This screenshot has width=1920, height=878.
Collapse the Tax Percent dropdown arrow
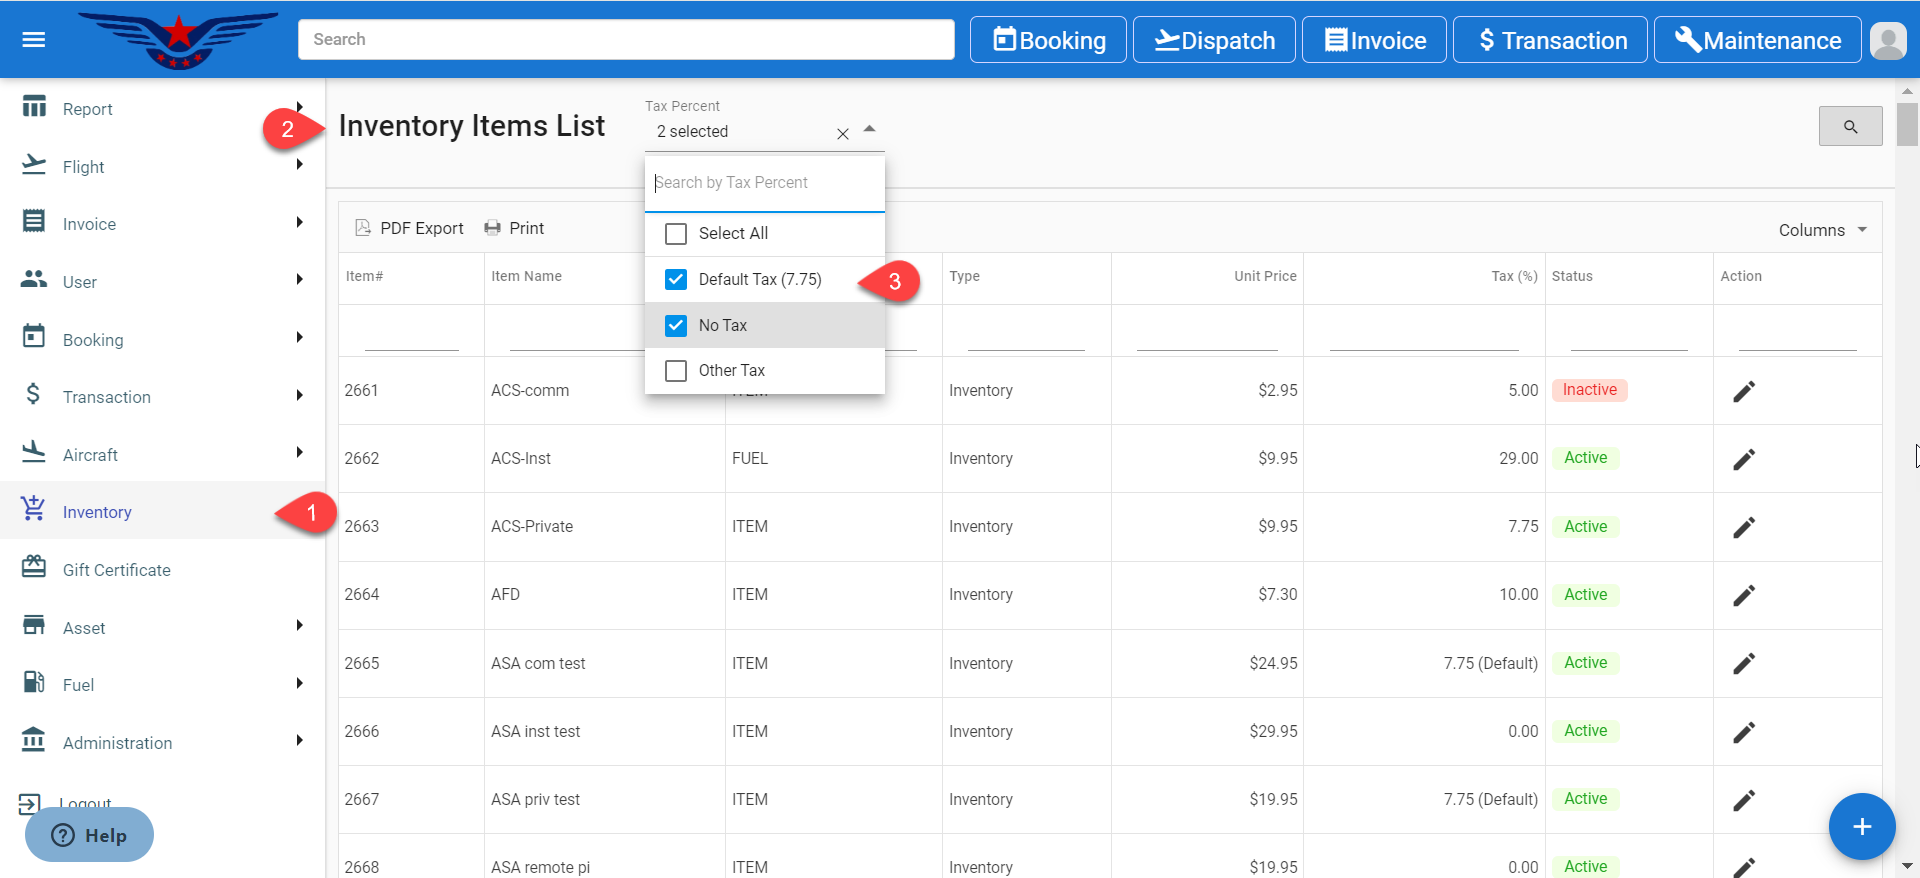tap(869, 130)
